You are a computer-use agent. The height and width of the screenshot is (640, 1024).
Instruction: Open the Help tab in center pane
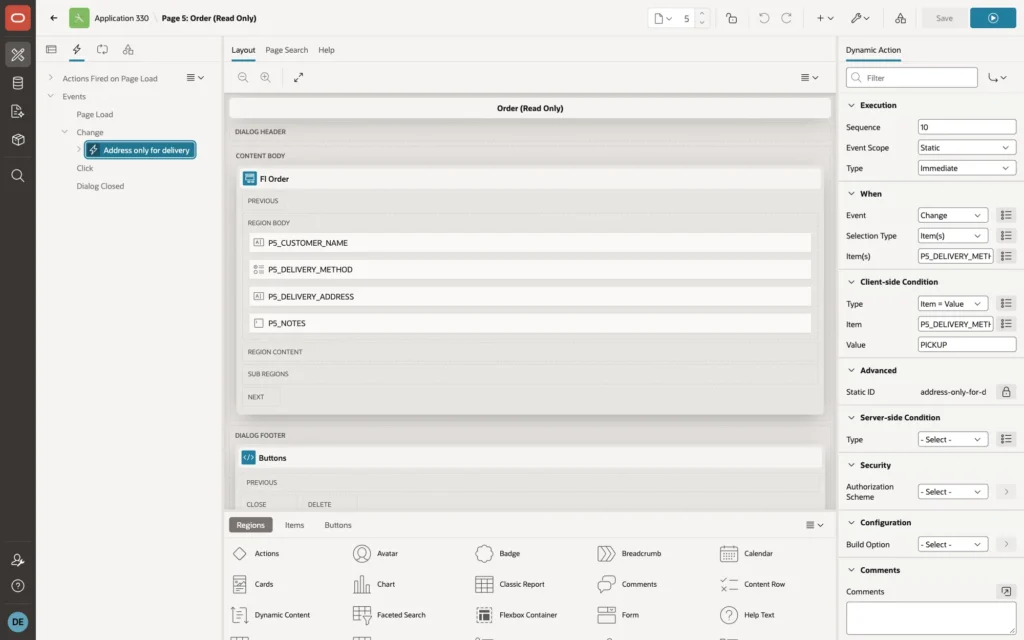[326, 50]
